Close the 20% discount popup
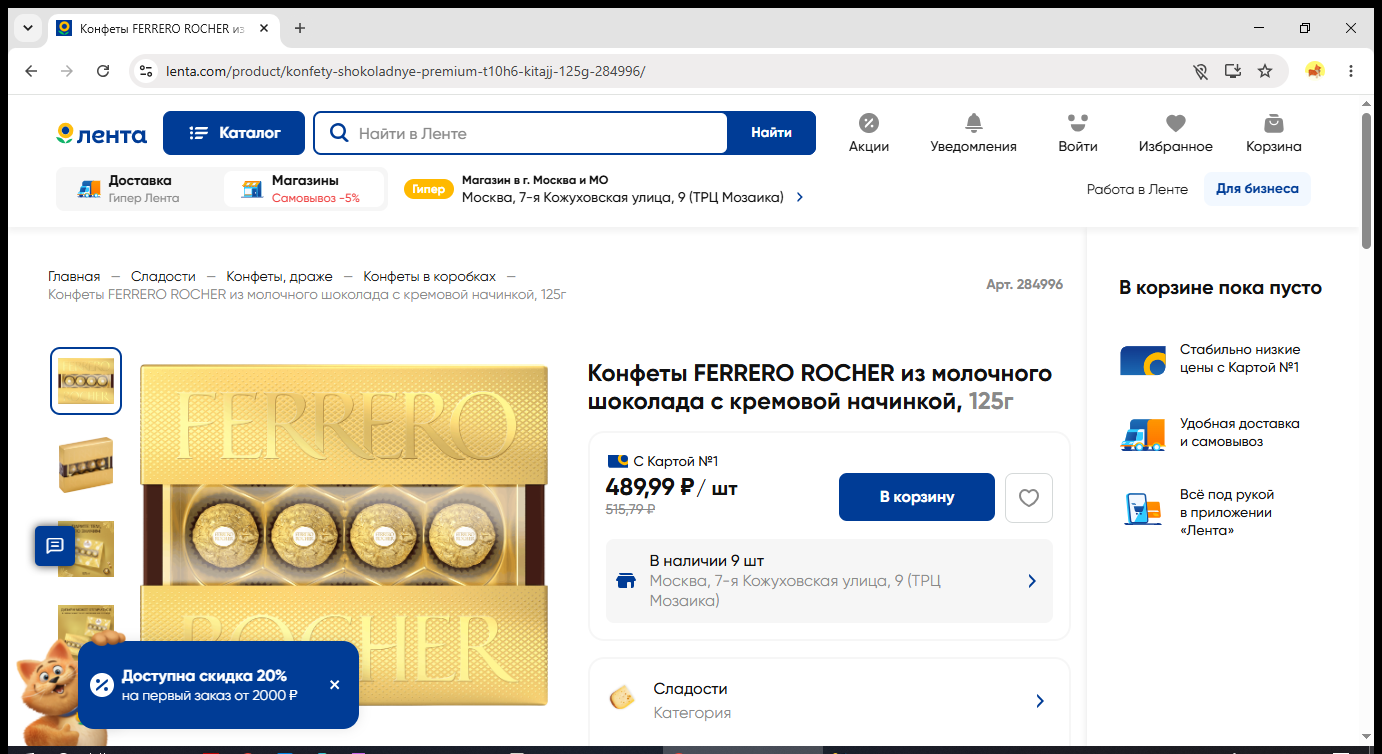 pos(334,685)
